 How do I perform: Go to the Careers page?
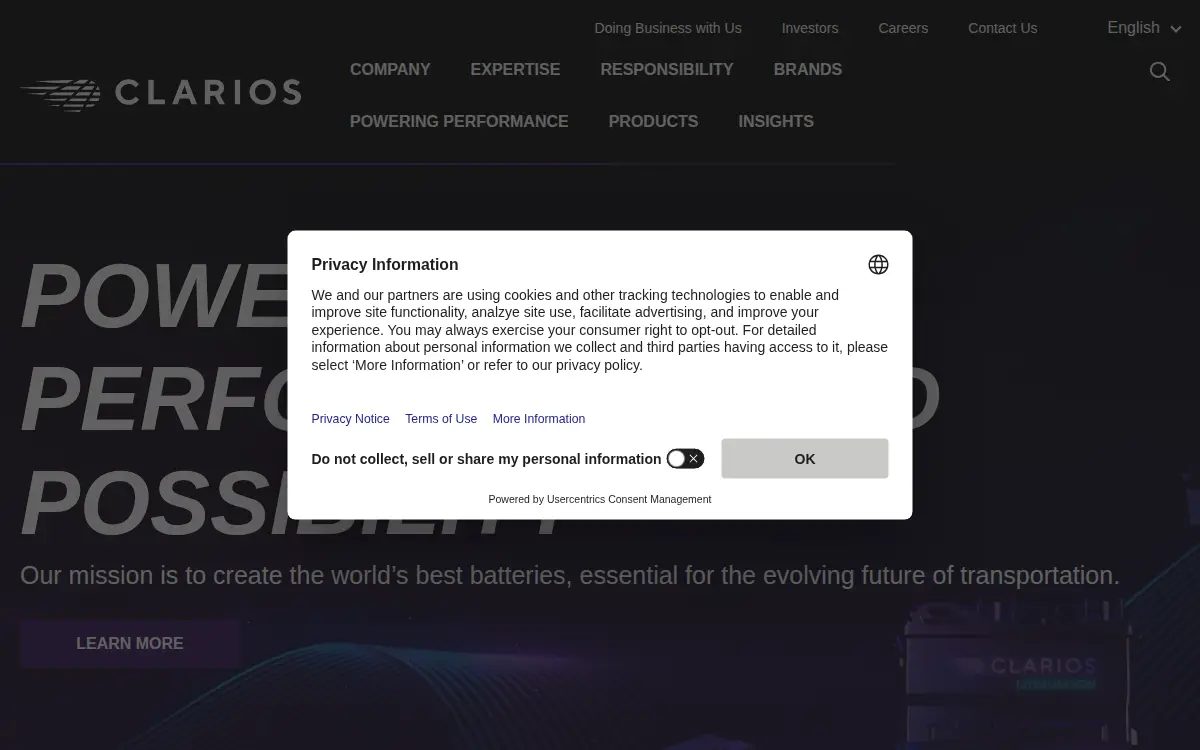coord(903,28)
